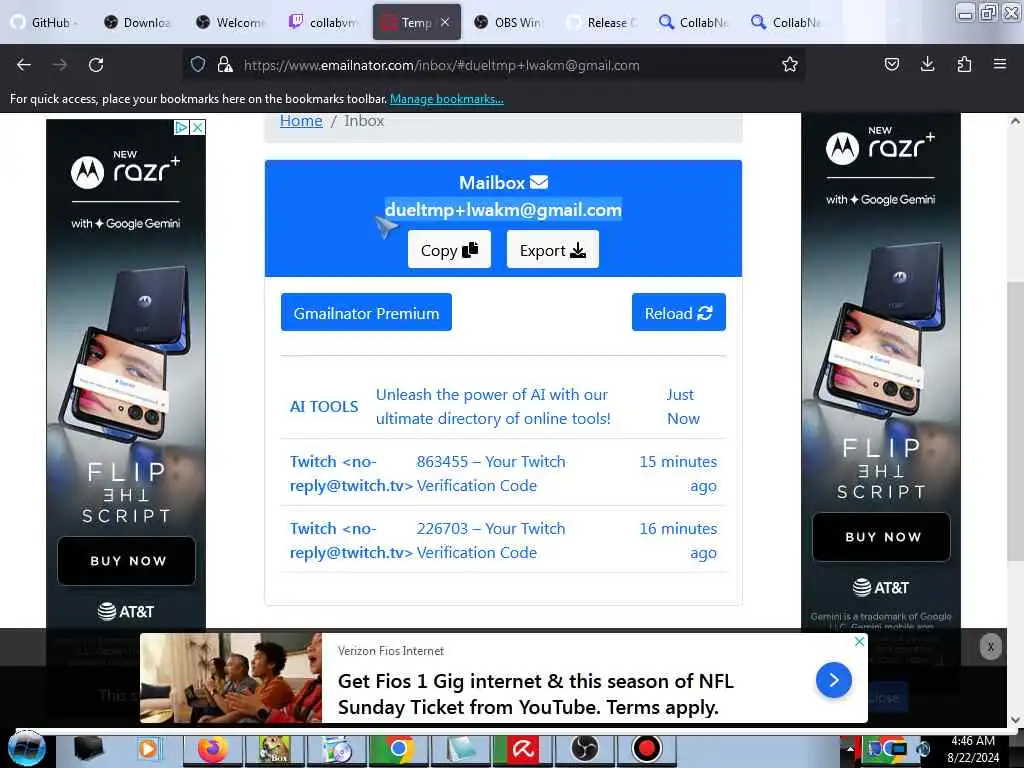Open OBS Studio from the taskbar
1024x768 pixels.
click(x=584, y=749)
